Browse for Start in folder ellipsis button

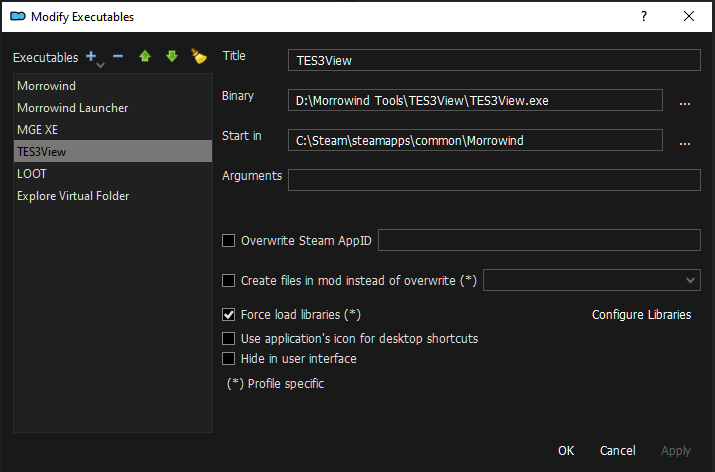[685, 141]
